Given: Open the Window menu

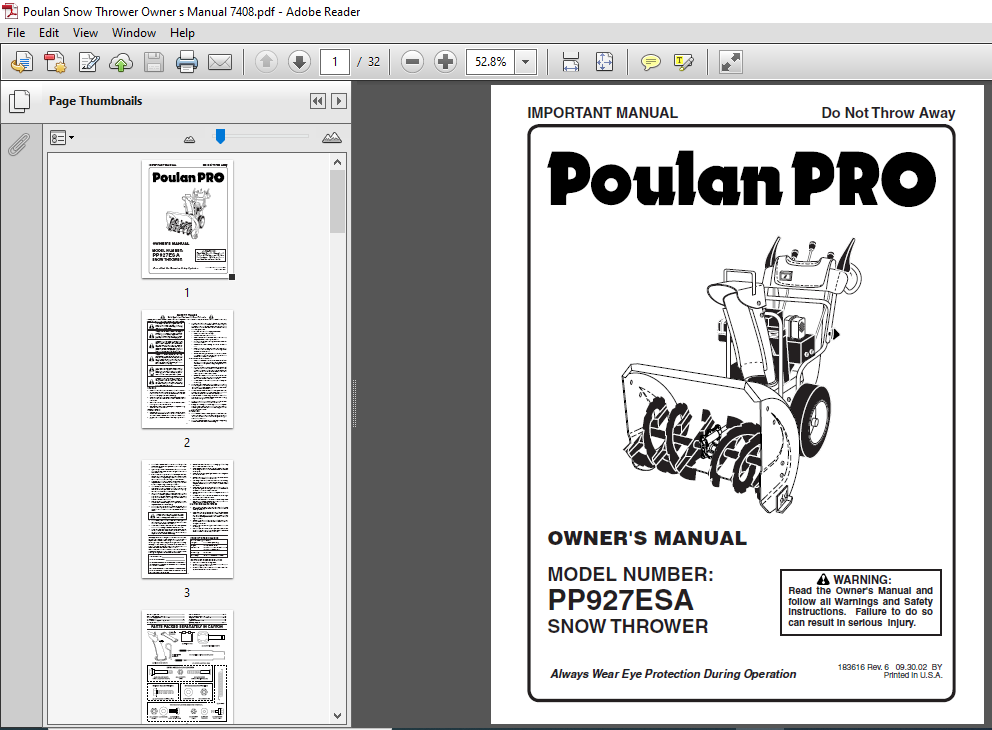Looking at the screenshot, I should pos(133,33).
